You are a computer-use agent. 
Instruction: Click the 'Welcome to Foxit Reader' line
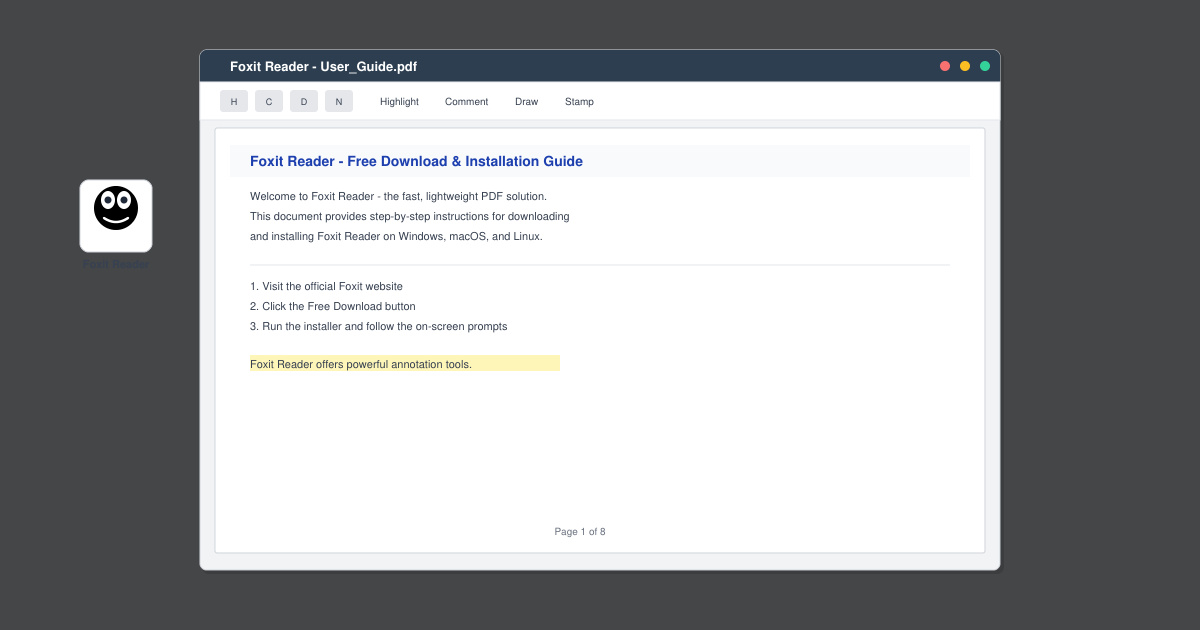tap(398, 196)
